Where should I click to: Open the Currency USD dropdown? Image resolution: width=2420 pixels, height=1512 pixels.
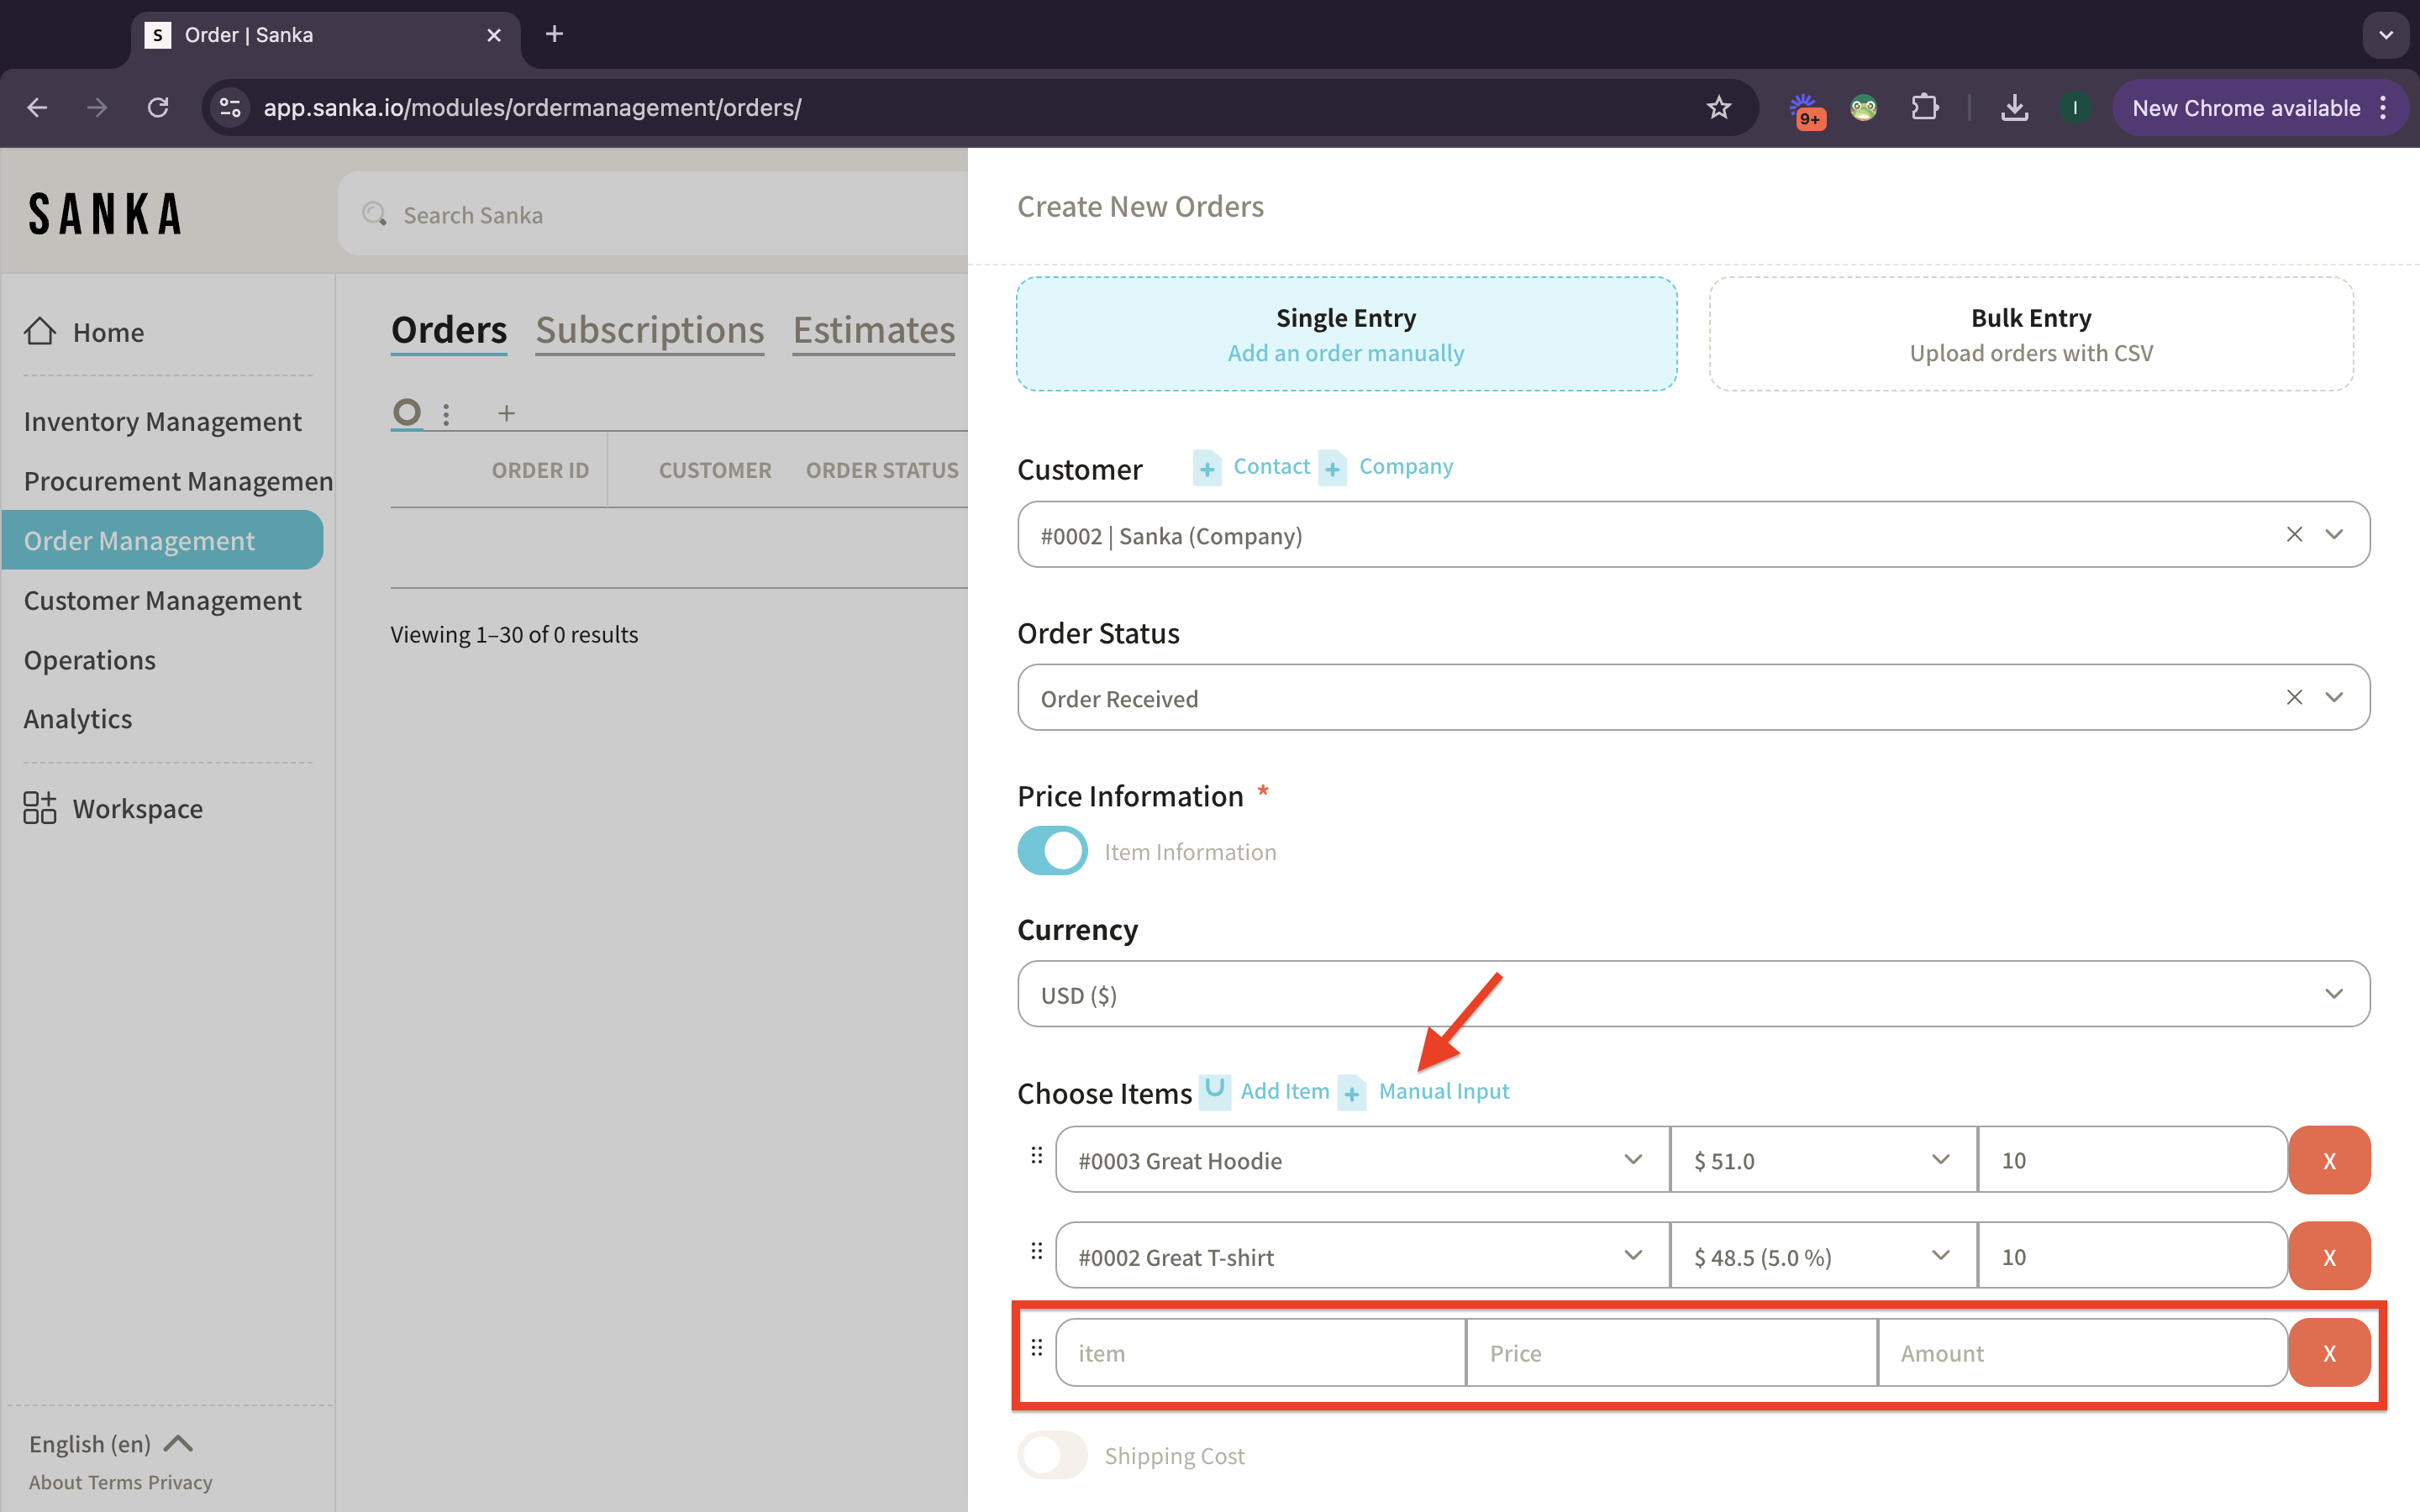1692,994
